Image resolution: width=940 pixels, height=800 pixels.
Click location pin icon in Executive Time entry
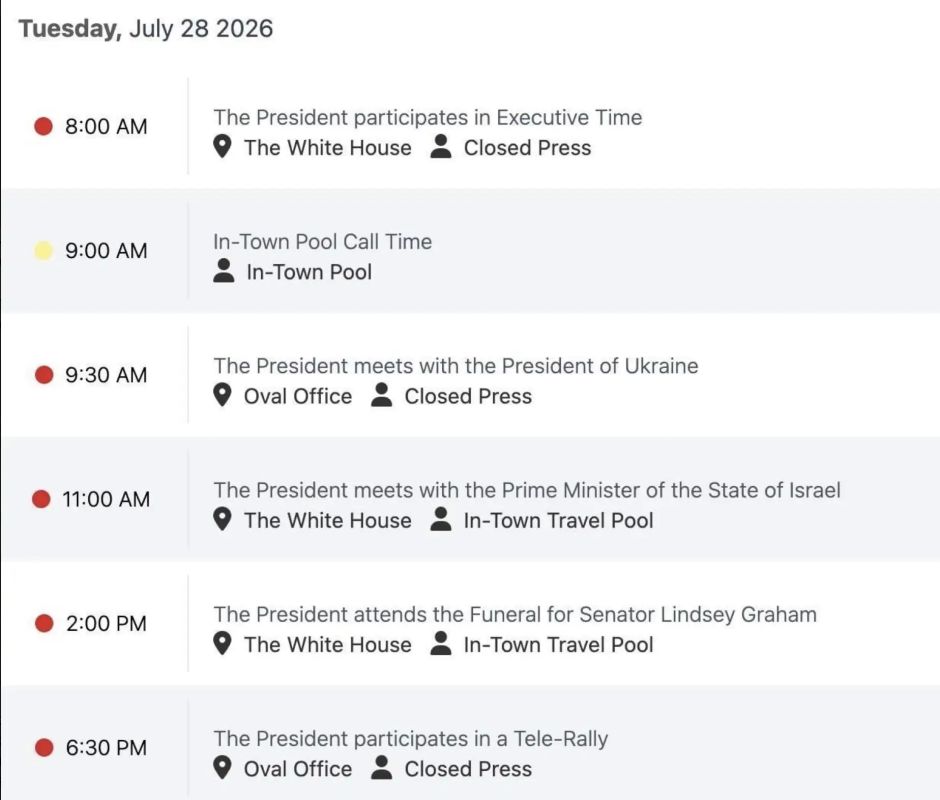(x=222, y=147)
